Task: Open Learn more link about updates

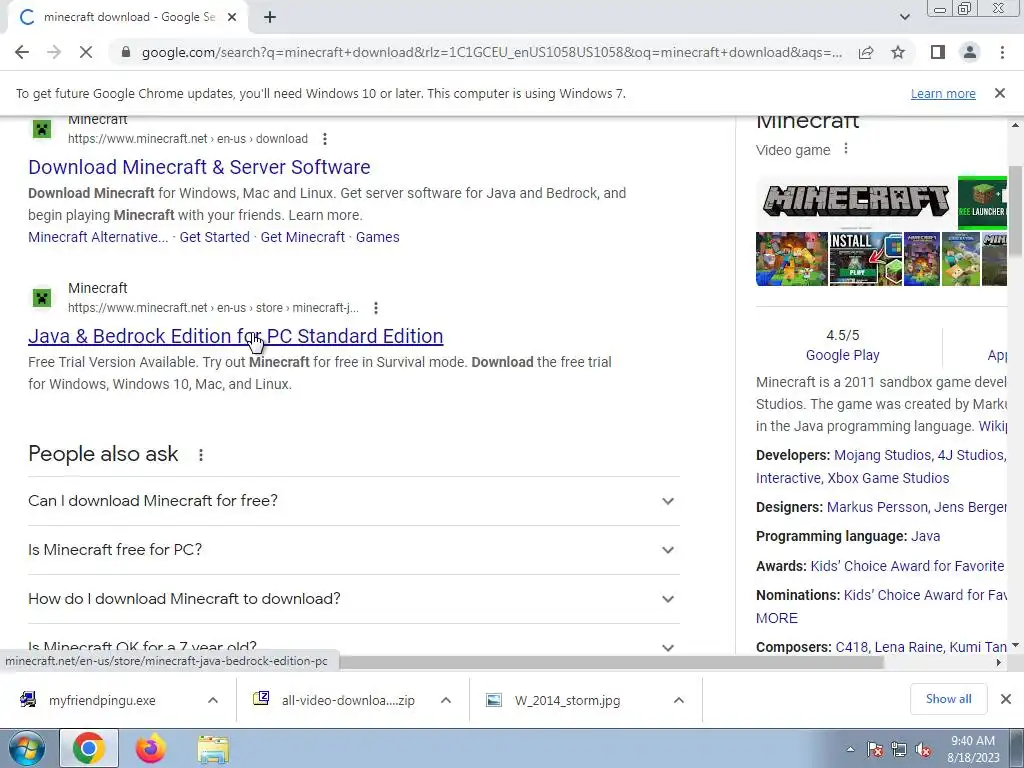Action: [x=943, y=93]
